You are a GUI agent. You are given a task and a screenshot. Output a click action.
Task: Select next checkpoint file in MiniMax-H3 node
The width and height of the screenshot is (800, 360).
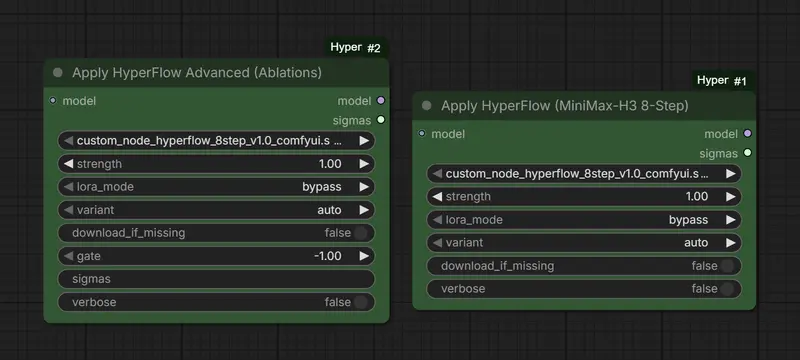pyautogui.click(x=731, y=173)
